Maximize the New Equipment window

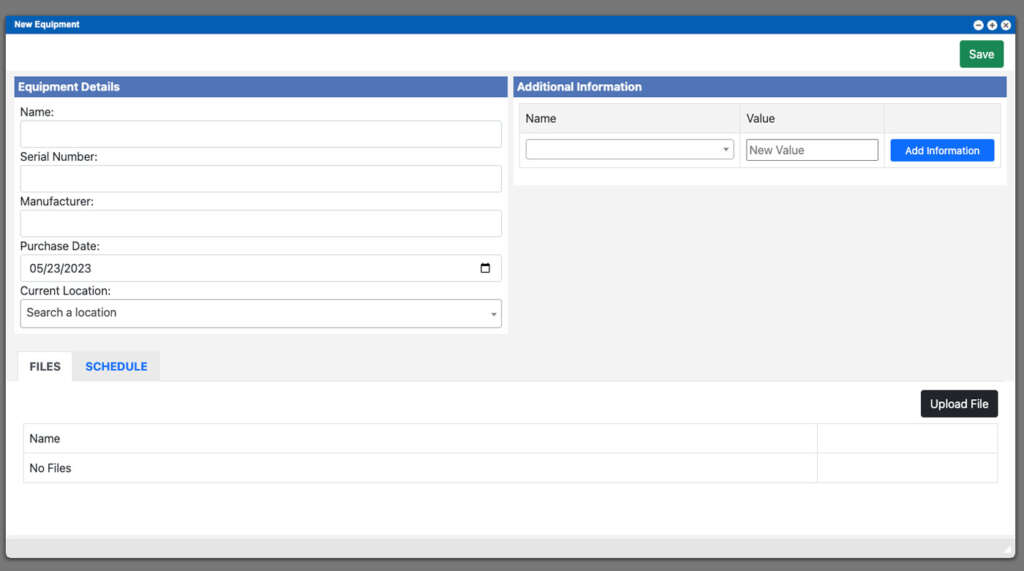coord(992,25)
